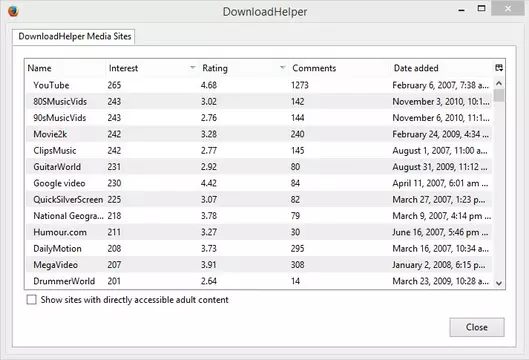Click the scrollbar up arrow
This screenshot has width=529, height=360.
coord(499,83)
